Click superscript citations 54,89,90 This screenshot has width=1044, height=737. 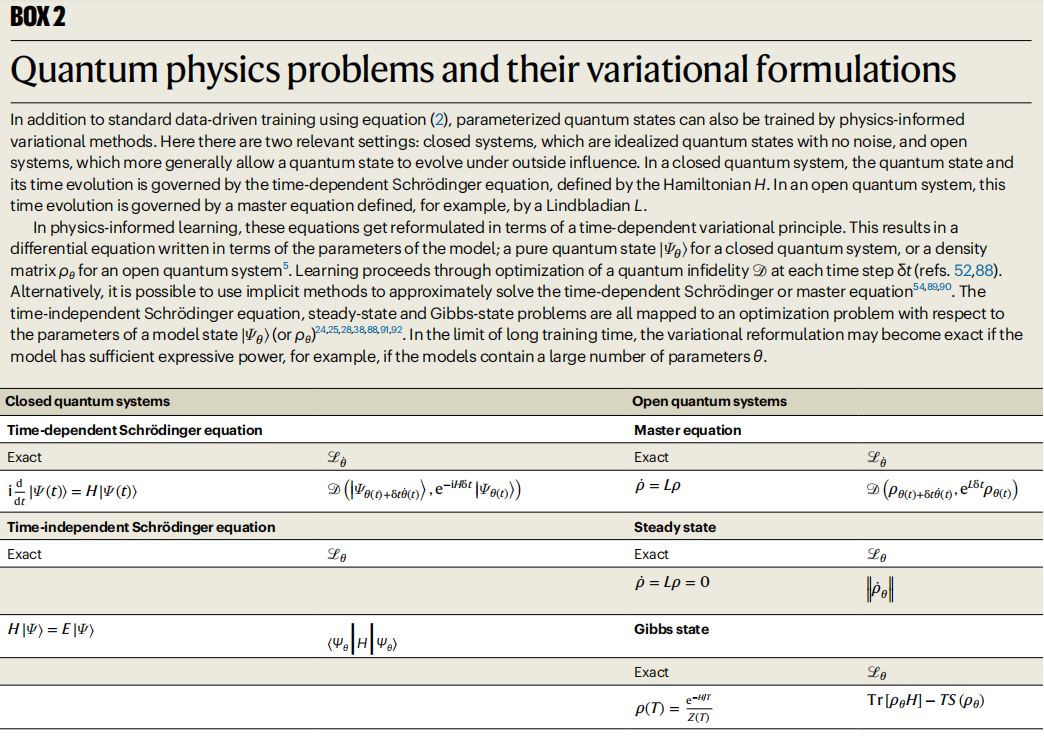[932, 287]
